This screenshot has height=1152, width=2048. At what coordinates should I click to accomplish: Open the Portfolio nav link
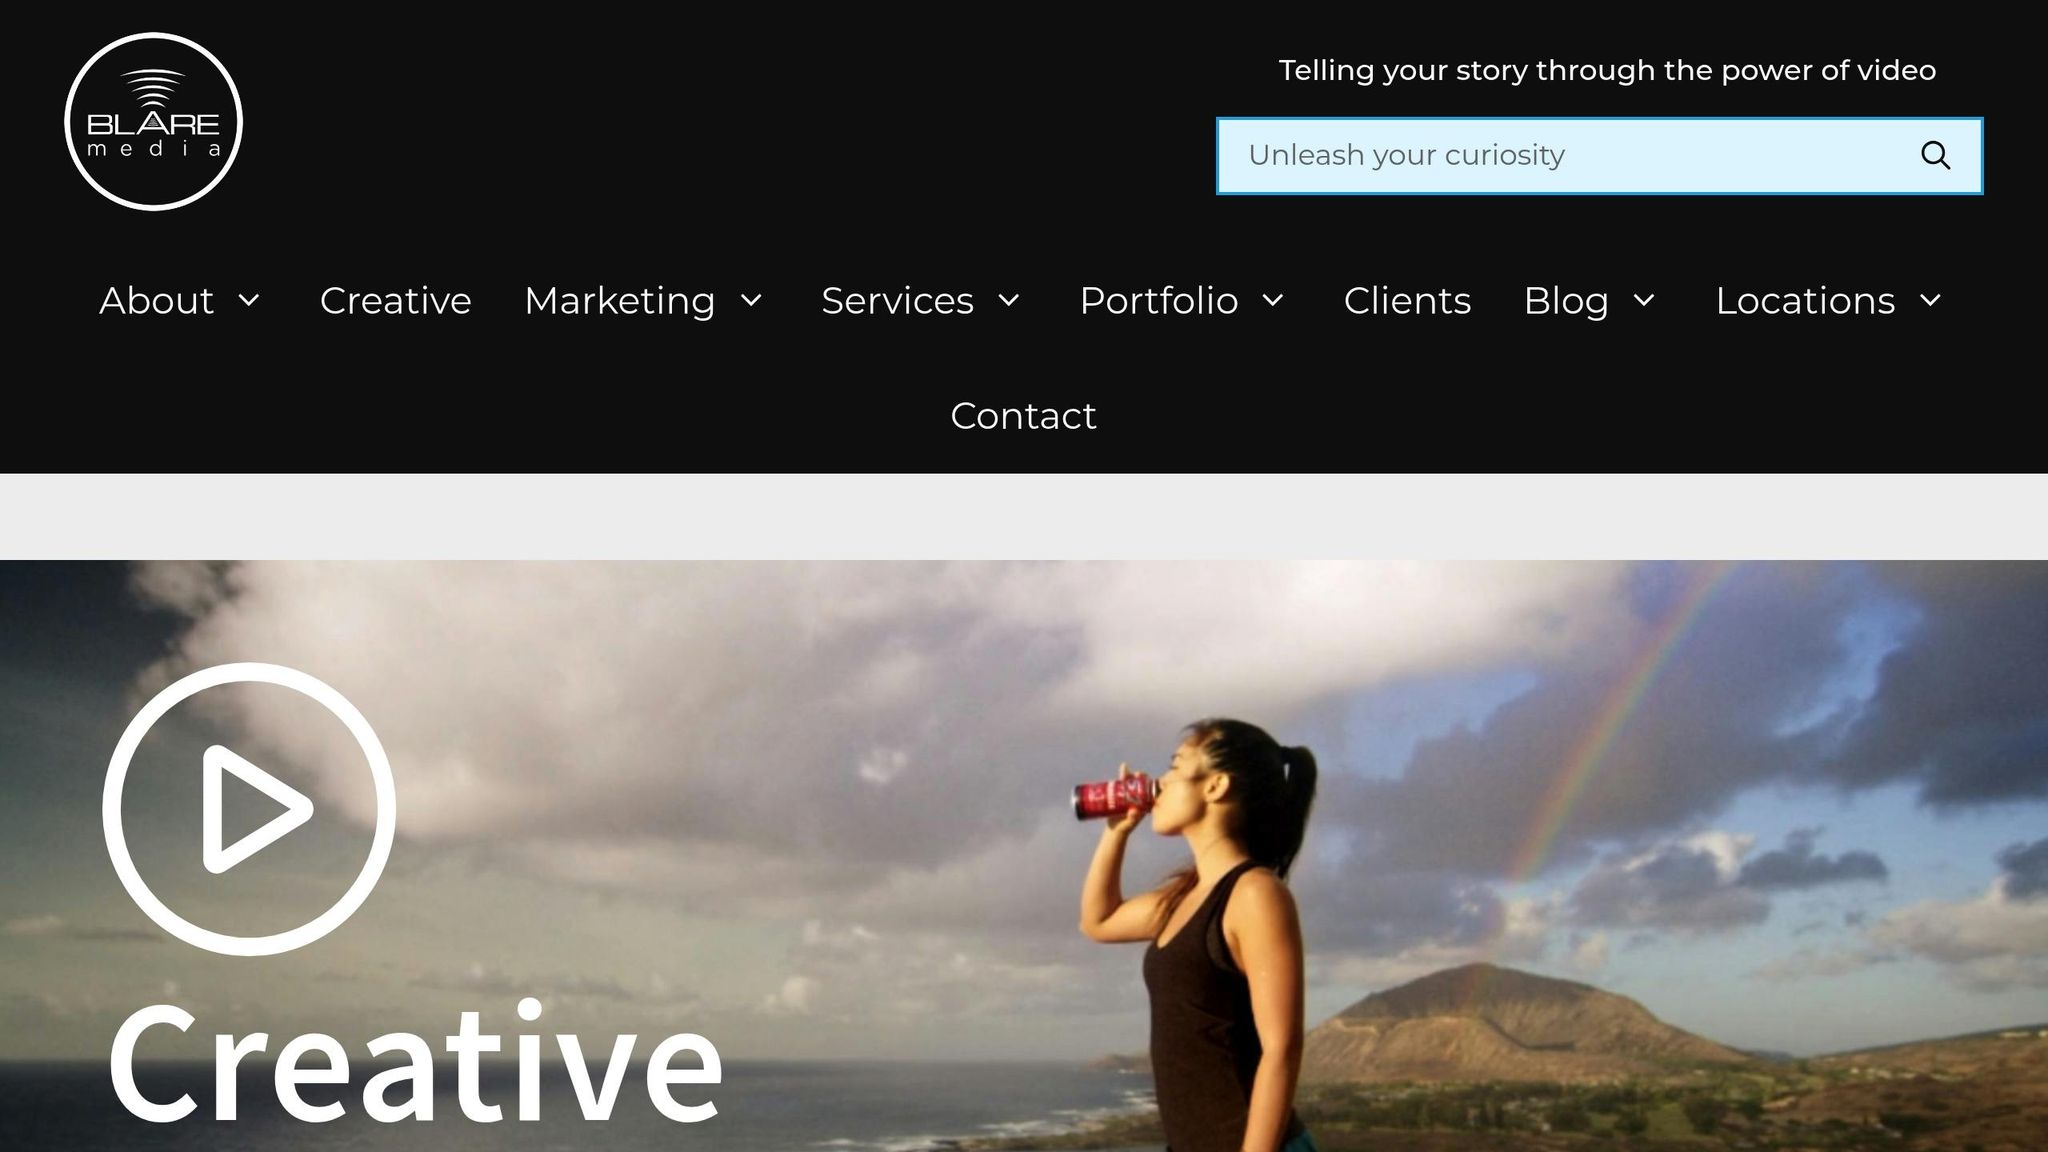point(1159,300)
